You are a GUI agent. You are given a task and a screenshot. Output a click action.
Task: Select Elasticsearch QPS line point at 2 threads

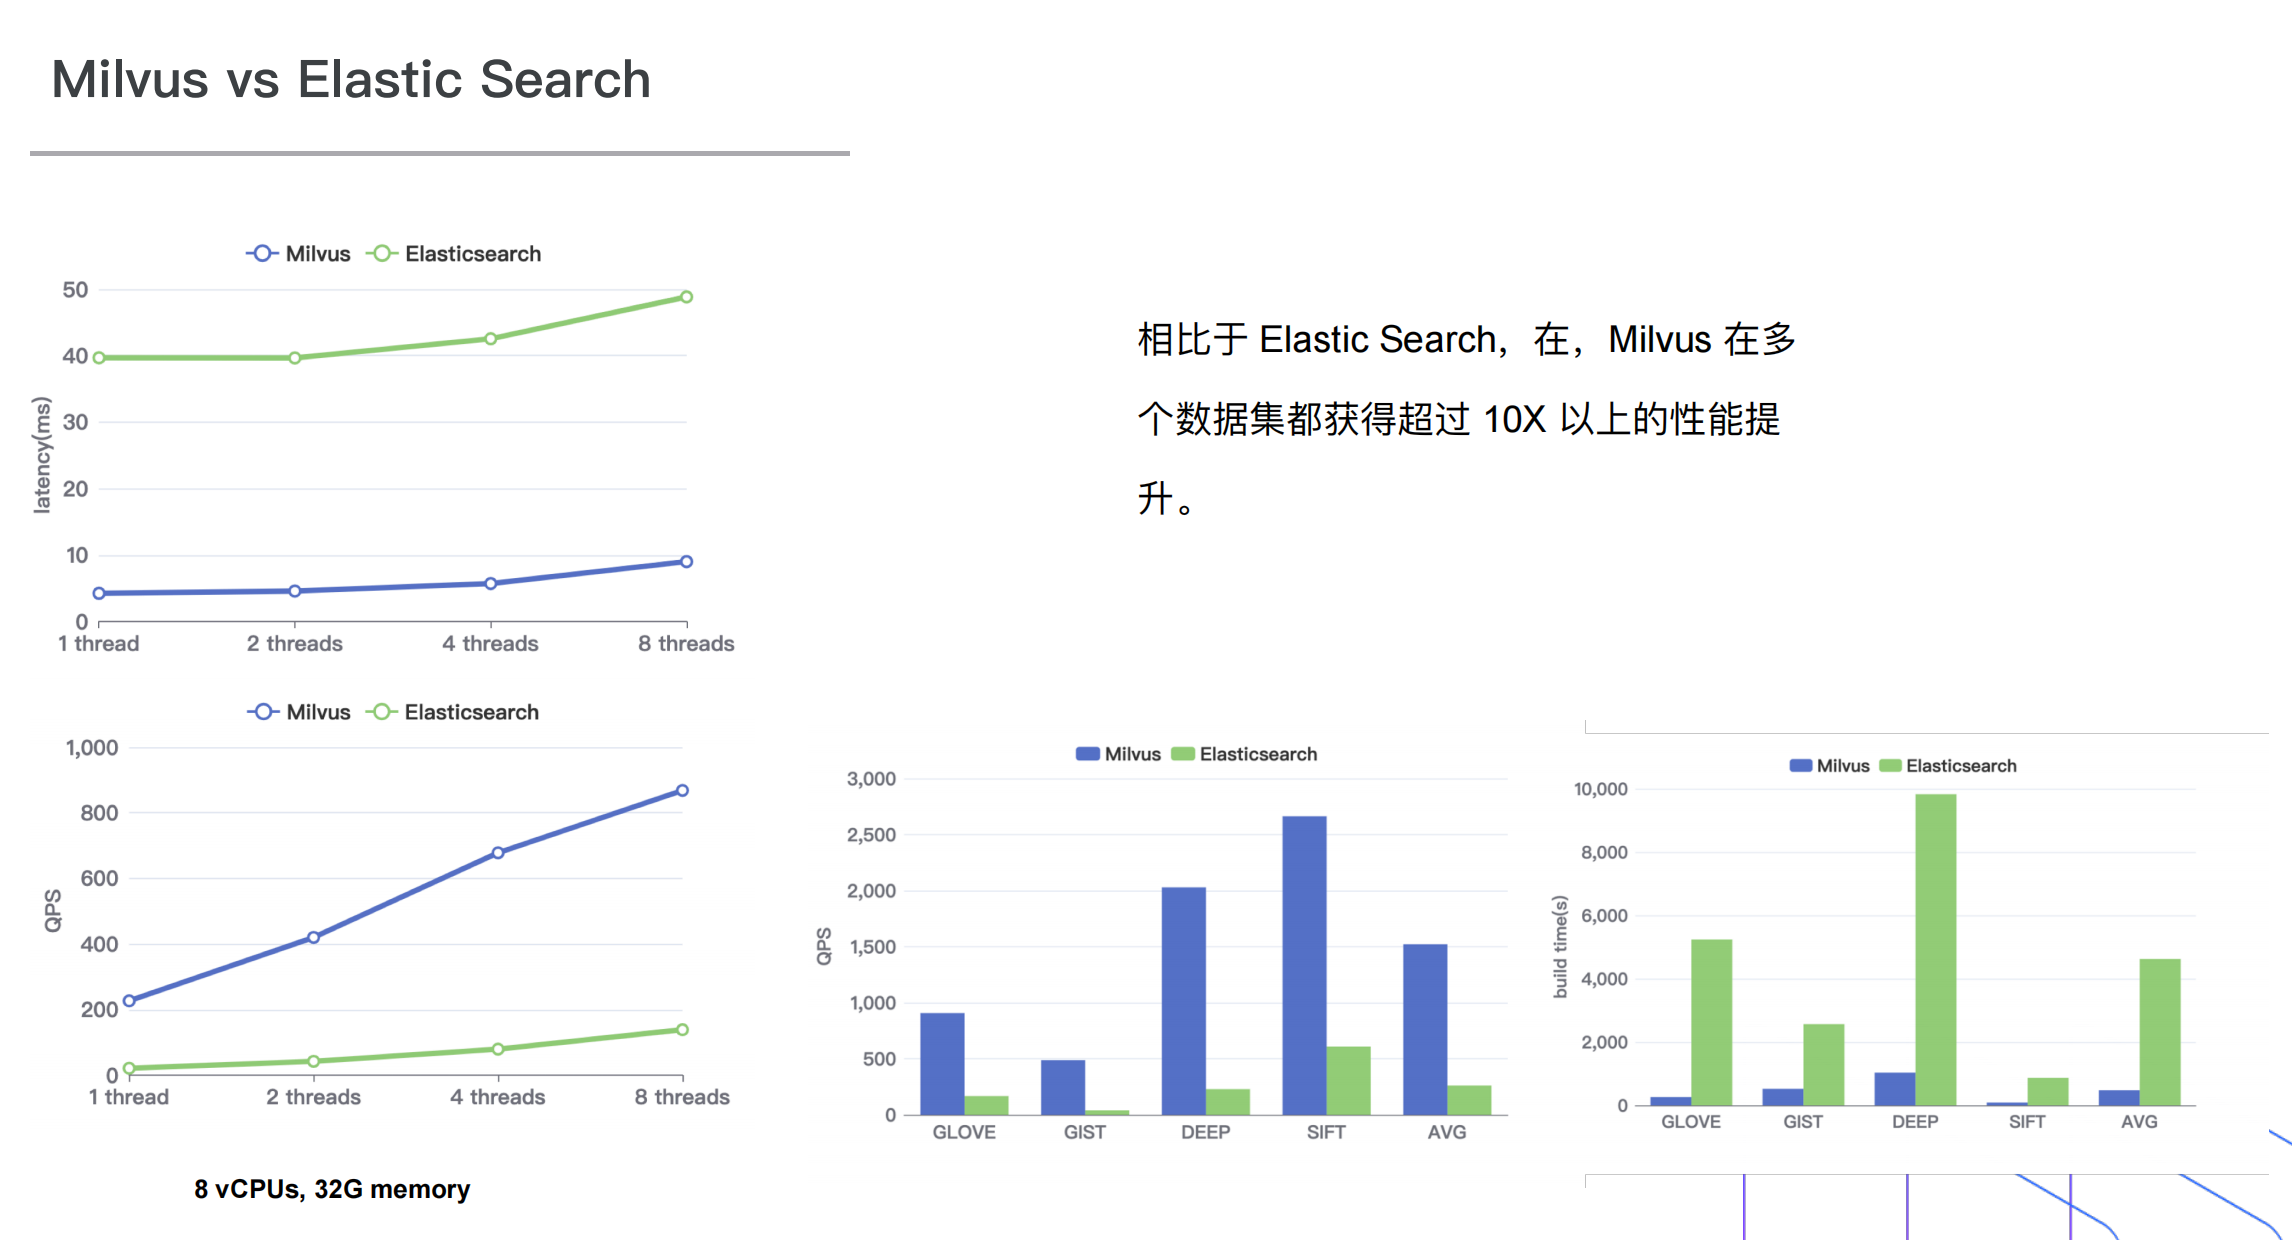[x=313, y=1062]
